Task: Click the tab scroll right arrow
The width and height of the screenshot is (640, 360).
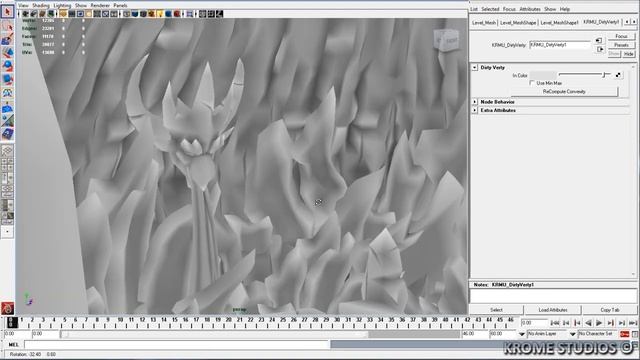Action: pos(633,22)
